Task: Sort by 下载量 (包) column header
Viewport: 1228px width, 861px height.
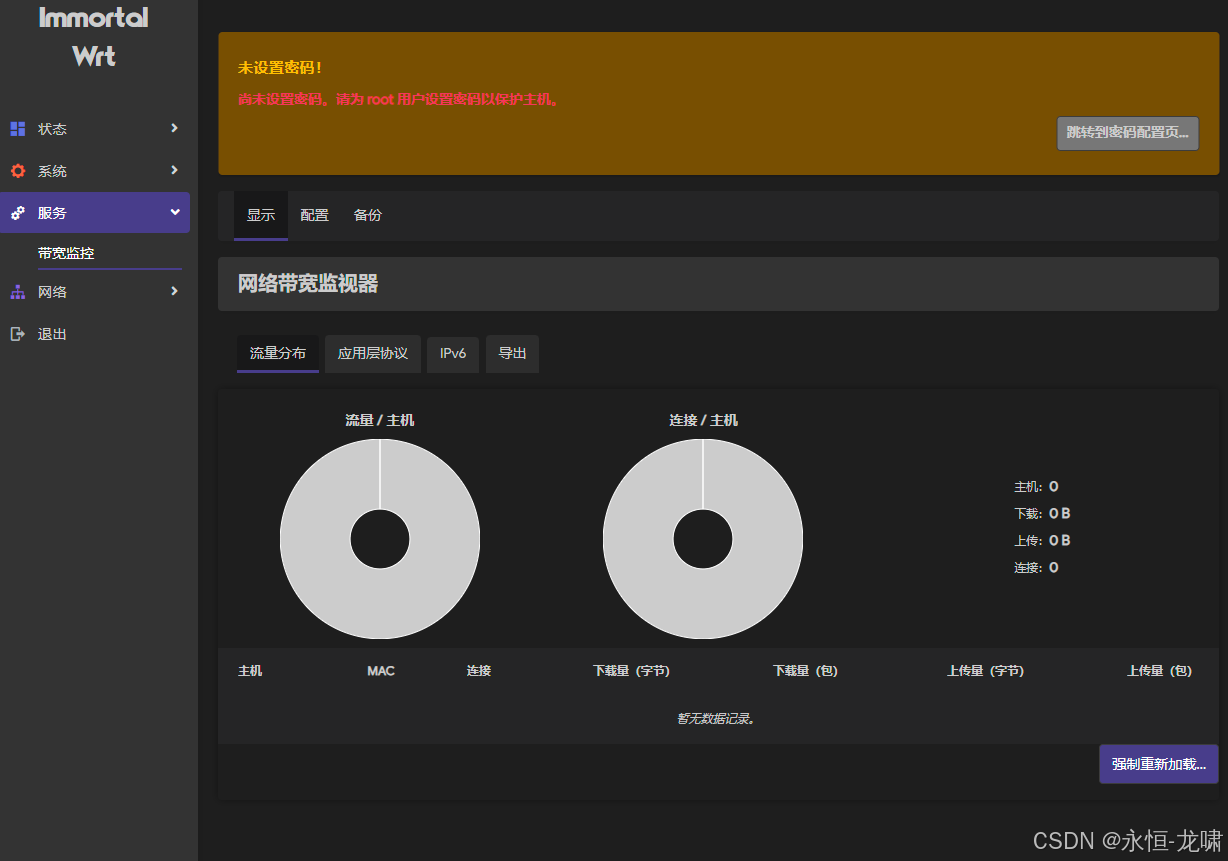Action: pos(805,671)
